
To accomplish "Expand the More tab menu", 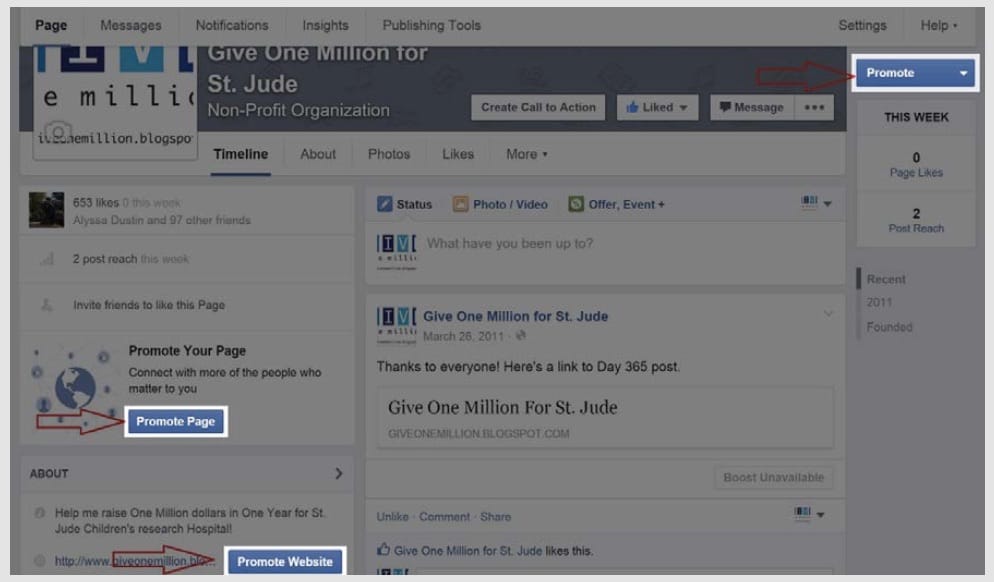I will click(x=526, y=154).
